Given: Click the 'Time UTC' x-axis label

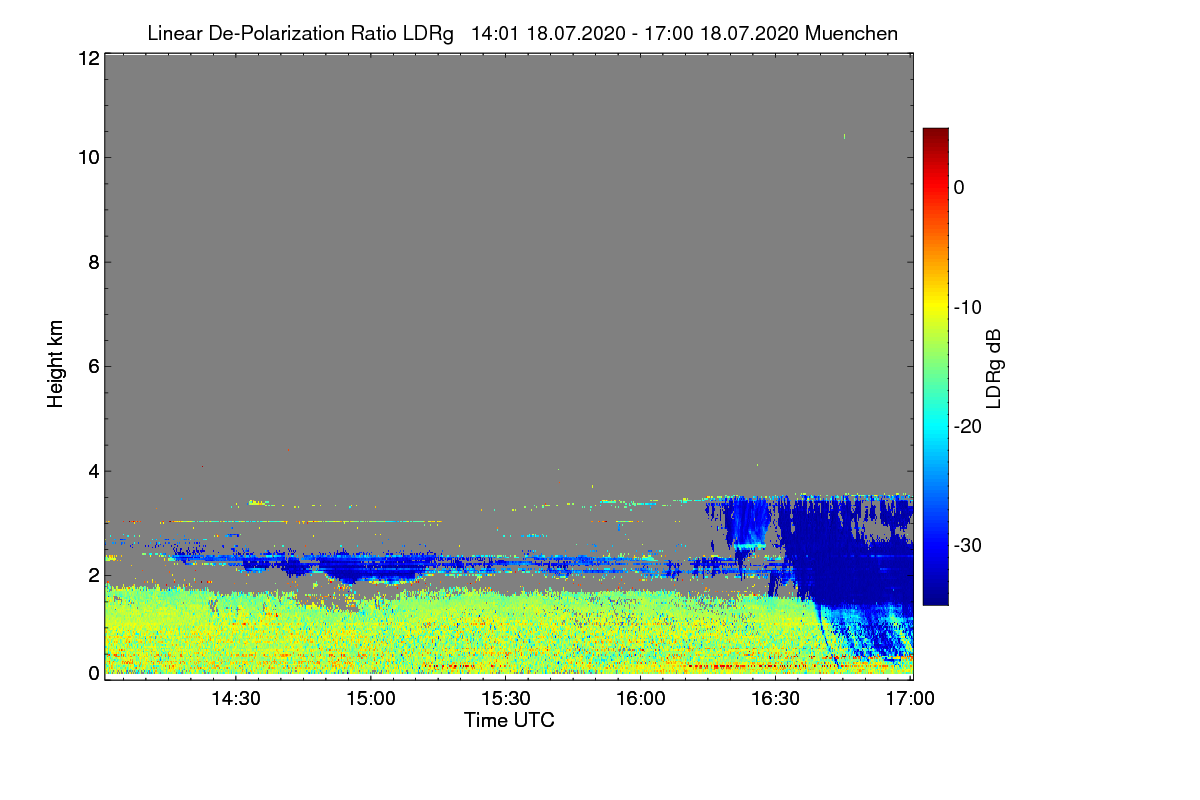Looking at the screenshot, I should point(509,720).
